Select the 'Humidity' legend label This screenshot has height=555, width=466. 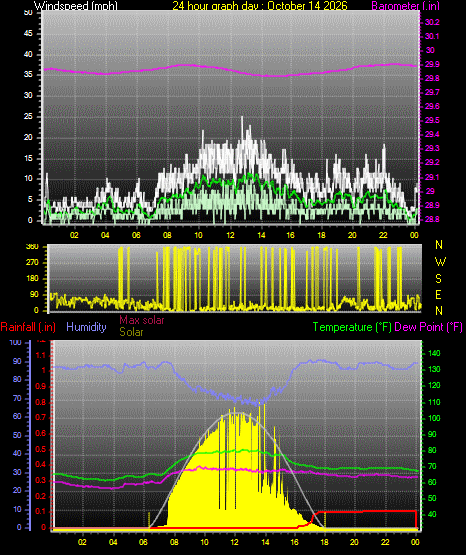tap(86, 327)
